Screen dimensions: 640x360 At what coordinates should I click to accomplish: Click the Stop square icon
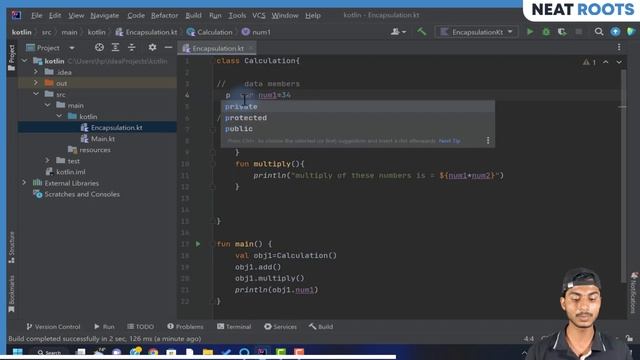pos(578,32)
